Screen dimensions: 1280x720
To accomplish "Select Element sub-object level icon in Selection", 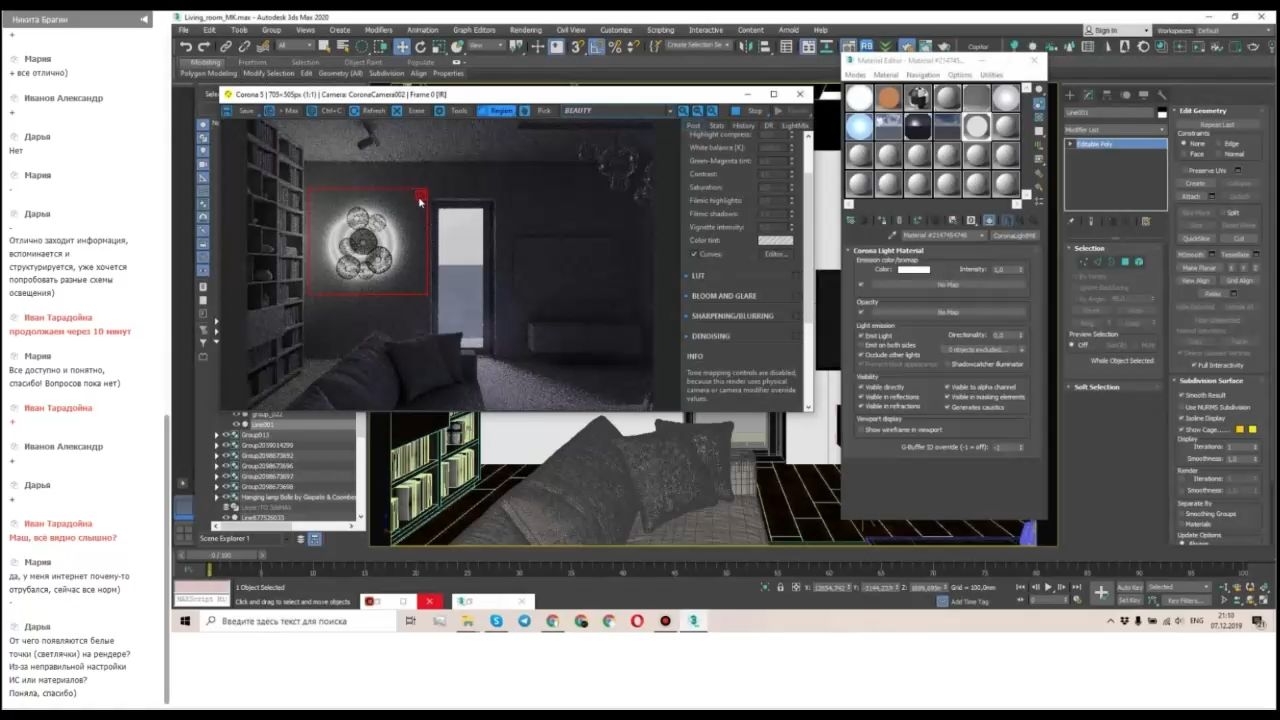I will (x=1139, y=262).
